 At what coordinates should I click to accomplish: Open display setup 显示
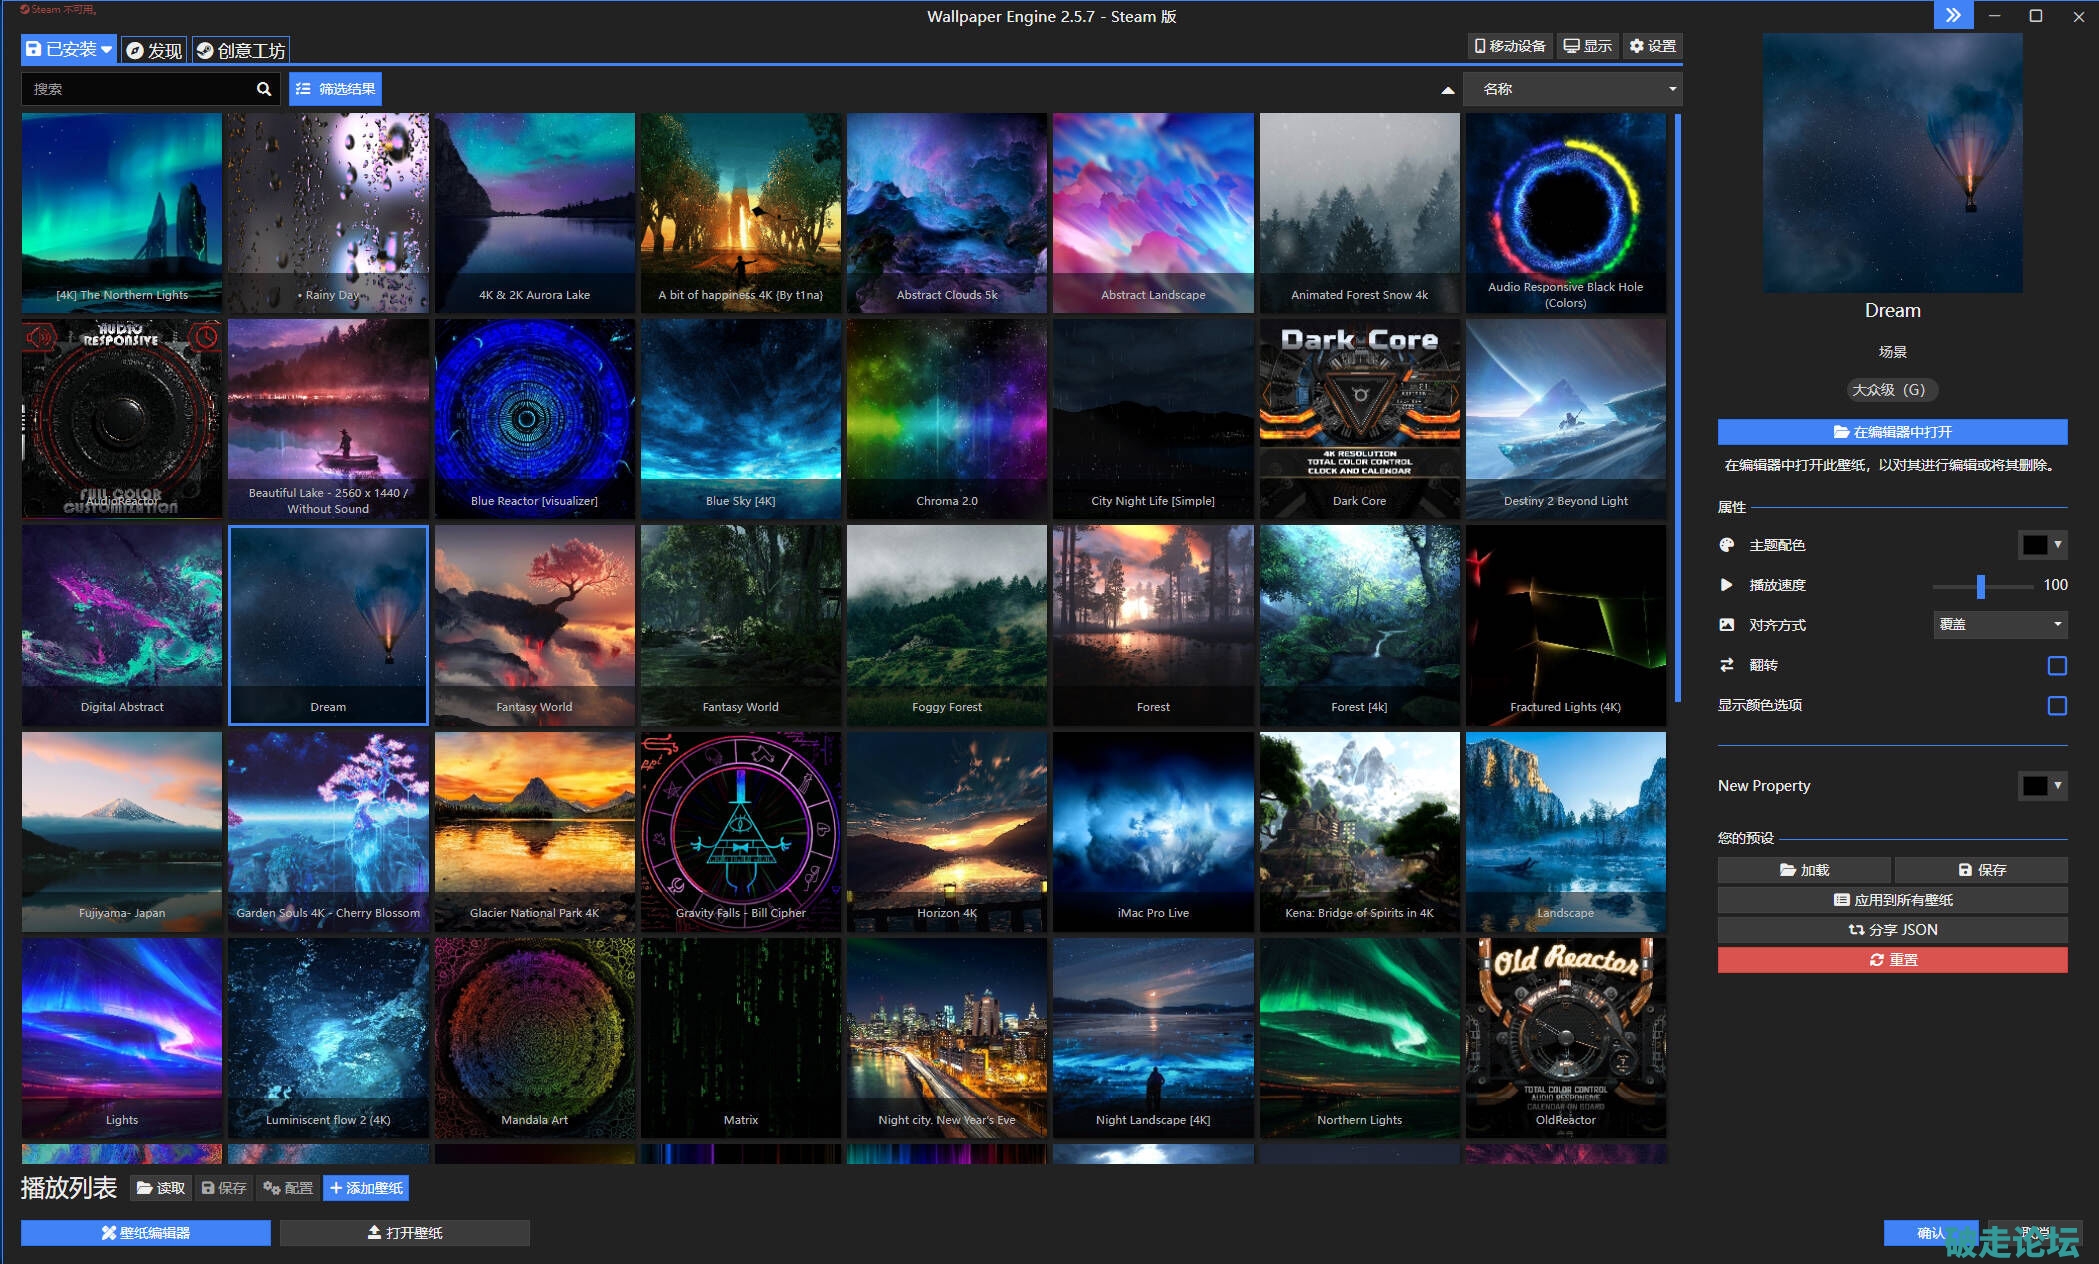1587,46
